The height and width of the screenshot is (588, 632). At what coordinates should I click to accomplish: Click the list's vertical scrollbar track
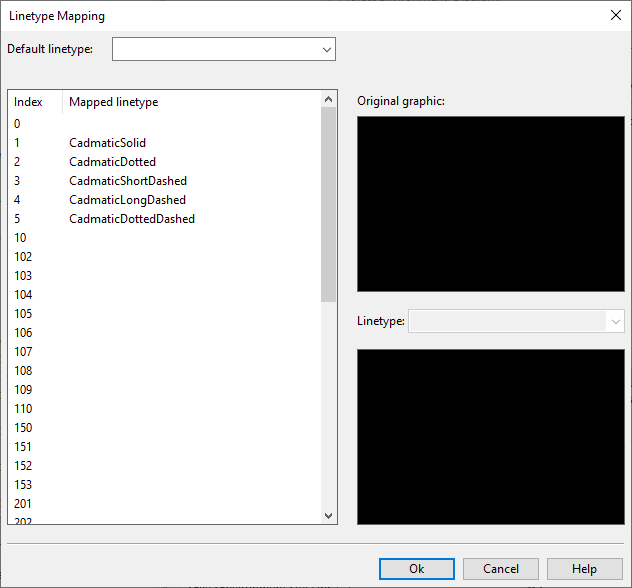pyautogui.click(x=329, y=400)
